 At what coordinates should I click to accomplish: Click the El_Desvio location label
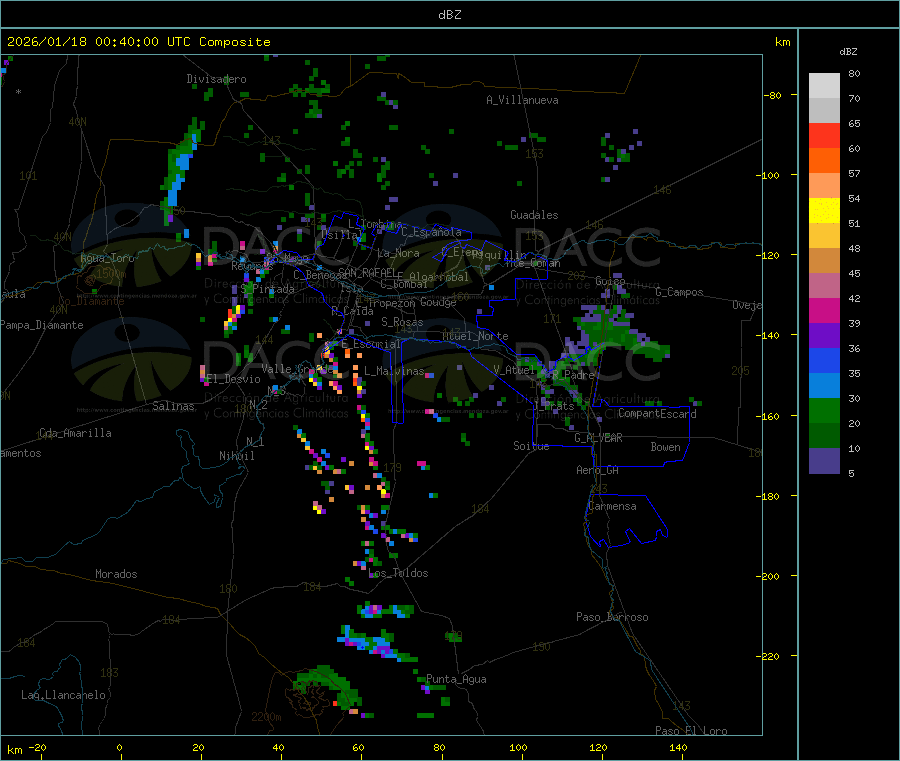(234, 379)
